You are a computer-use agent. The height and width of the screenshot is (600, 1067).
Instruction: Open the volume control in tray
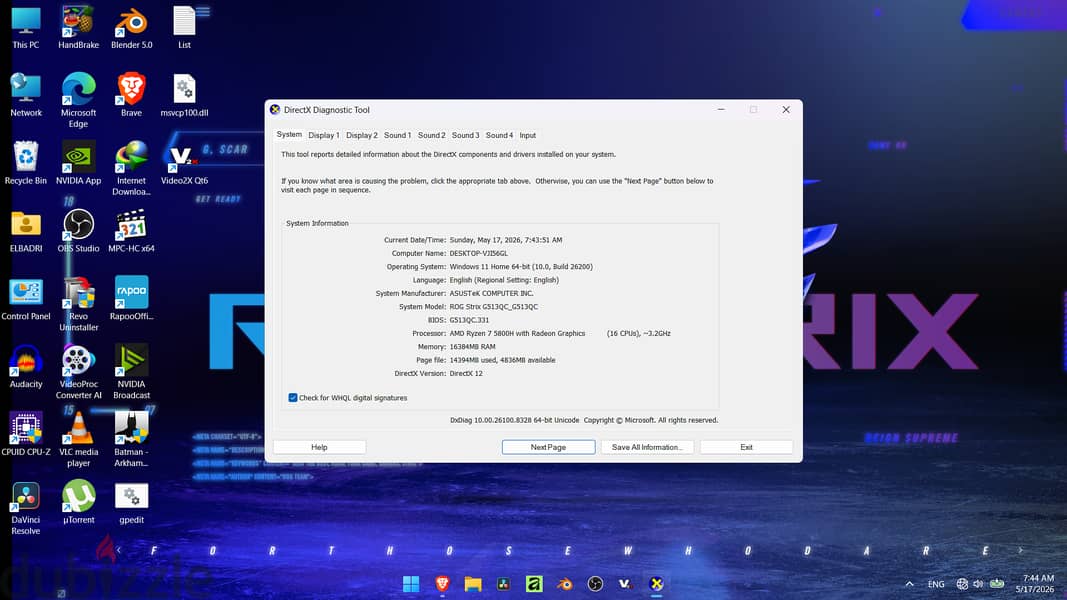(979, 584)
